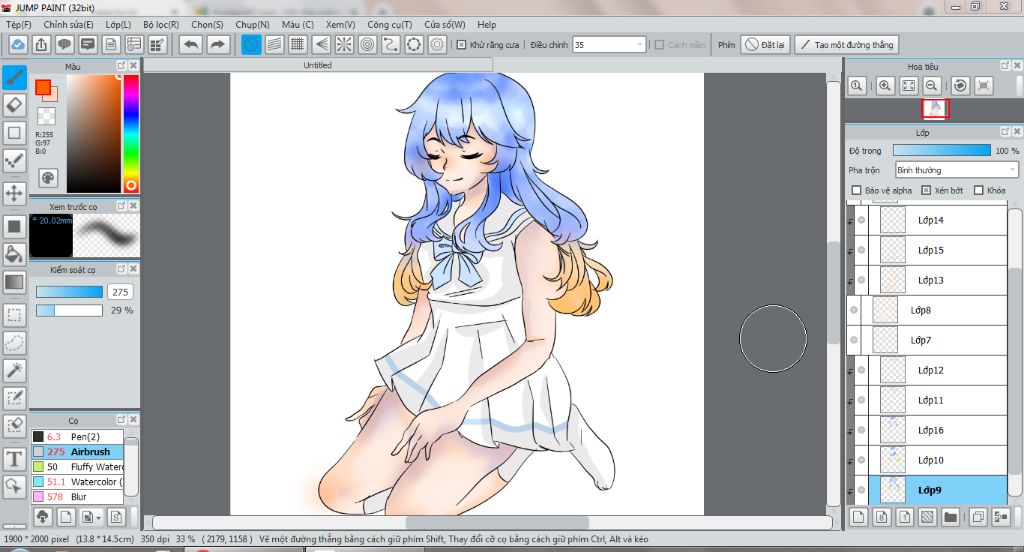Open the Điều chỉnh value dropdown
This screenshot has width=1024, height=552.
(x=639, y=44)
